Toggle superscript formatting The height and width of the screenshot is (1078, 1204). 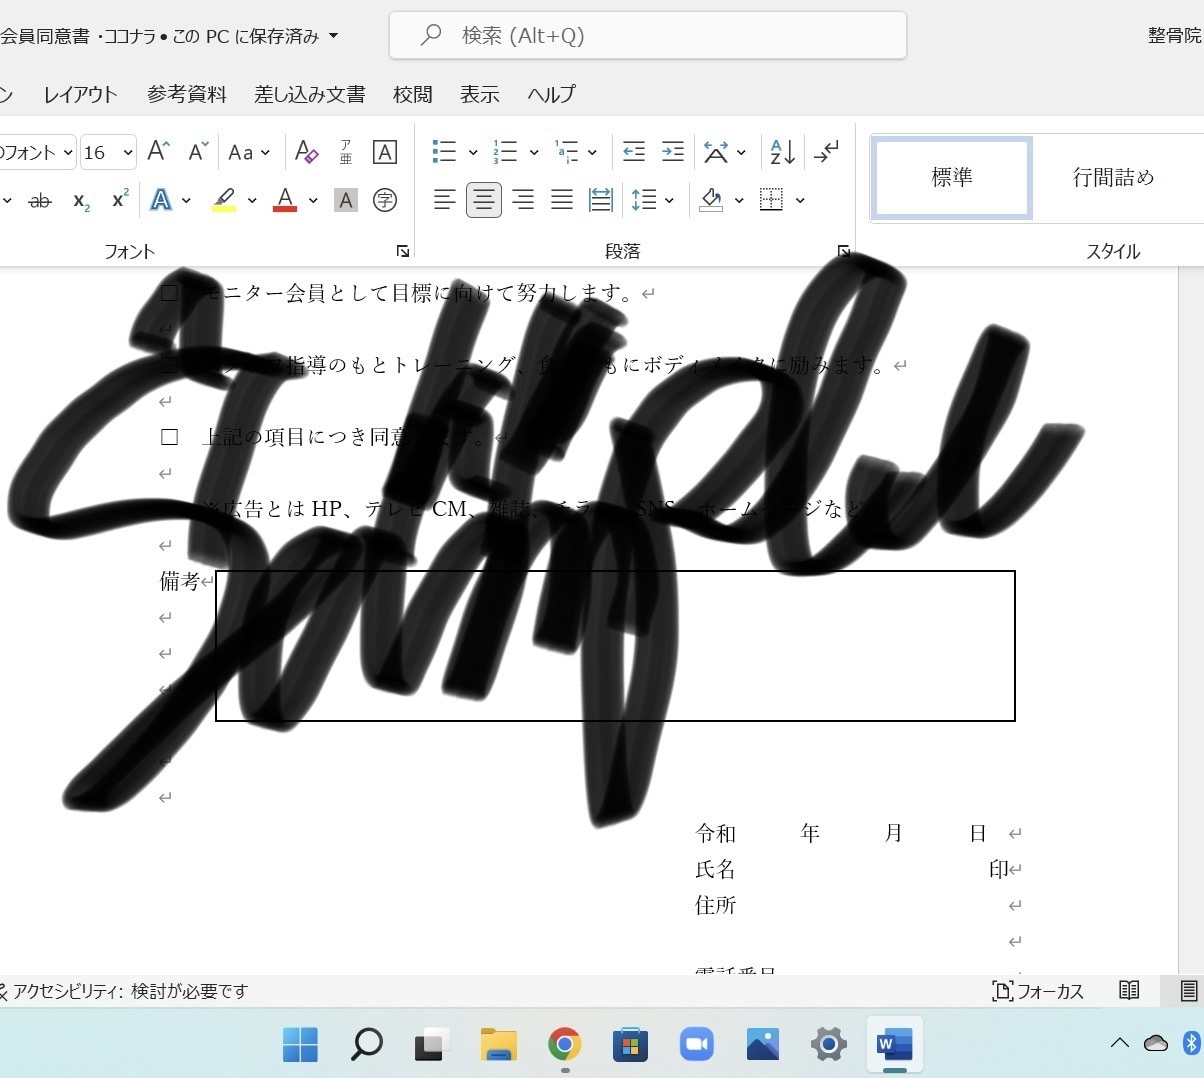pos(120,200)
